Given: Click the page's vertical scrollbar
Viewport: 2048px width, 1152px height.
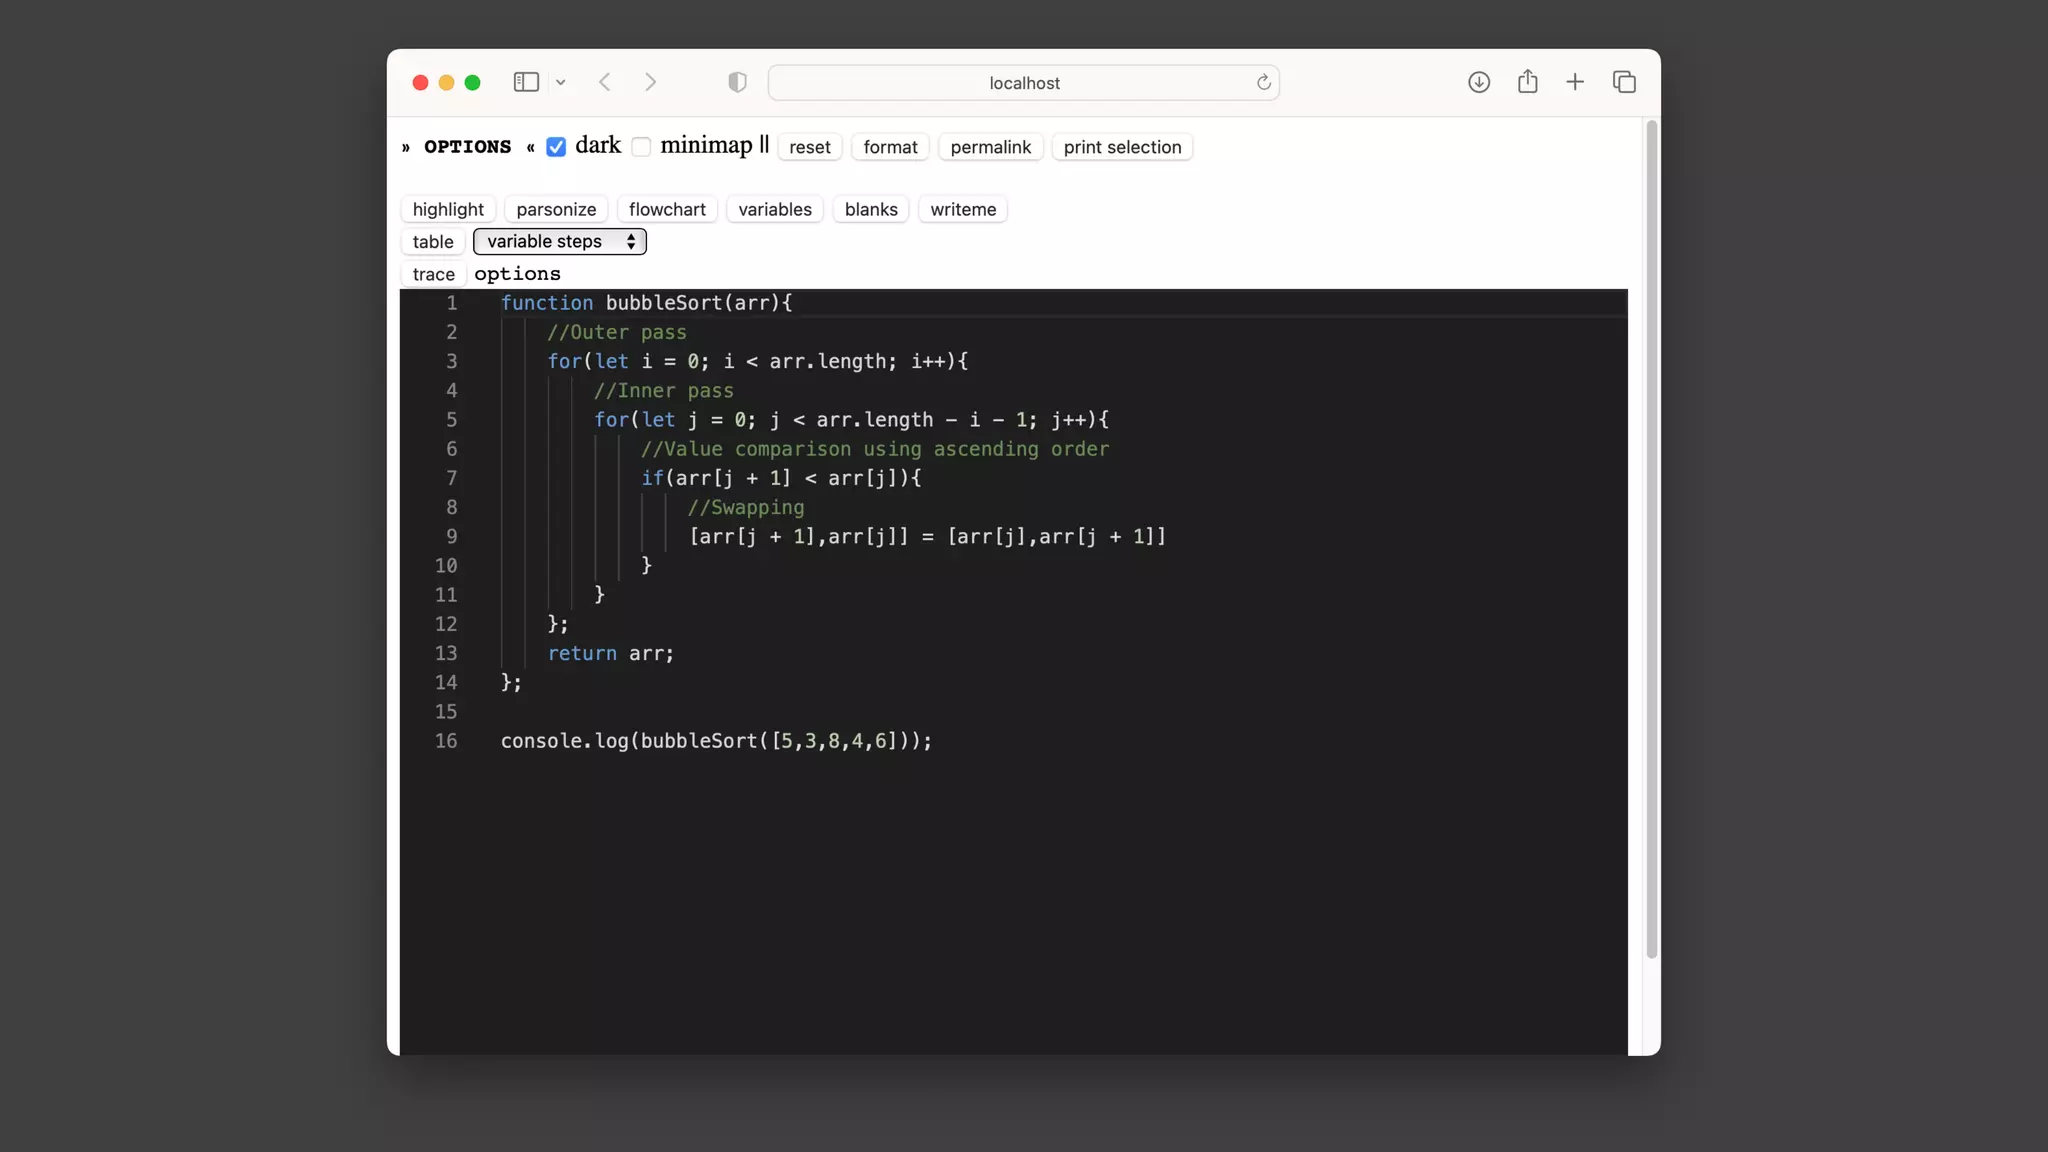Looking at the screenshot, I should (1652, 540).
